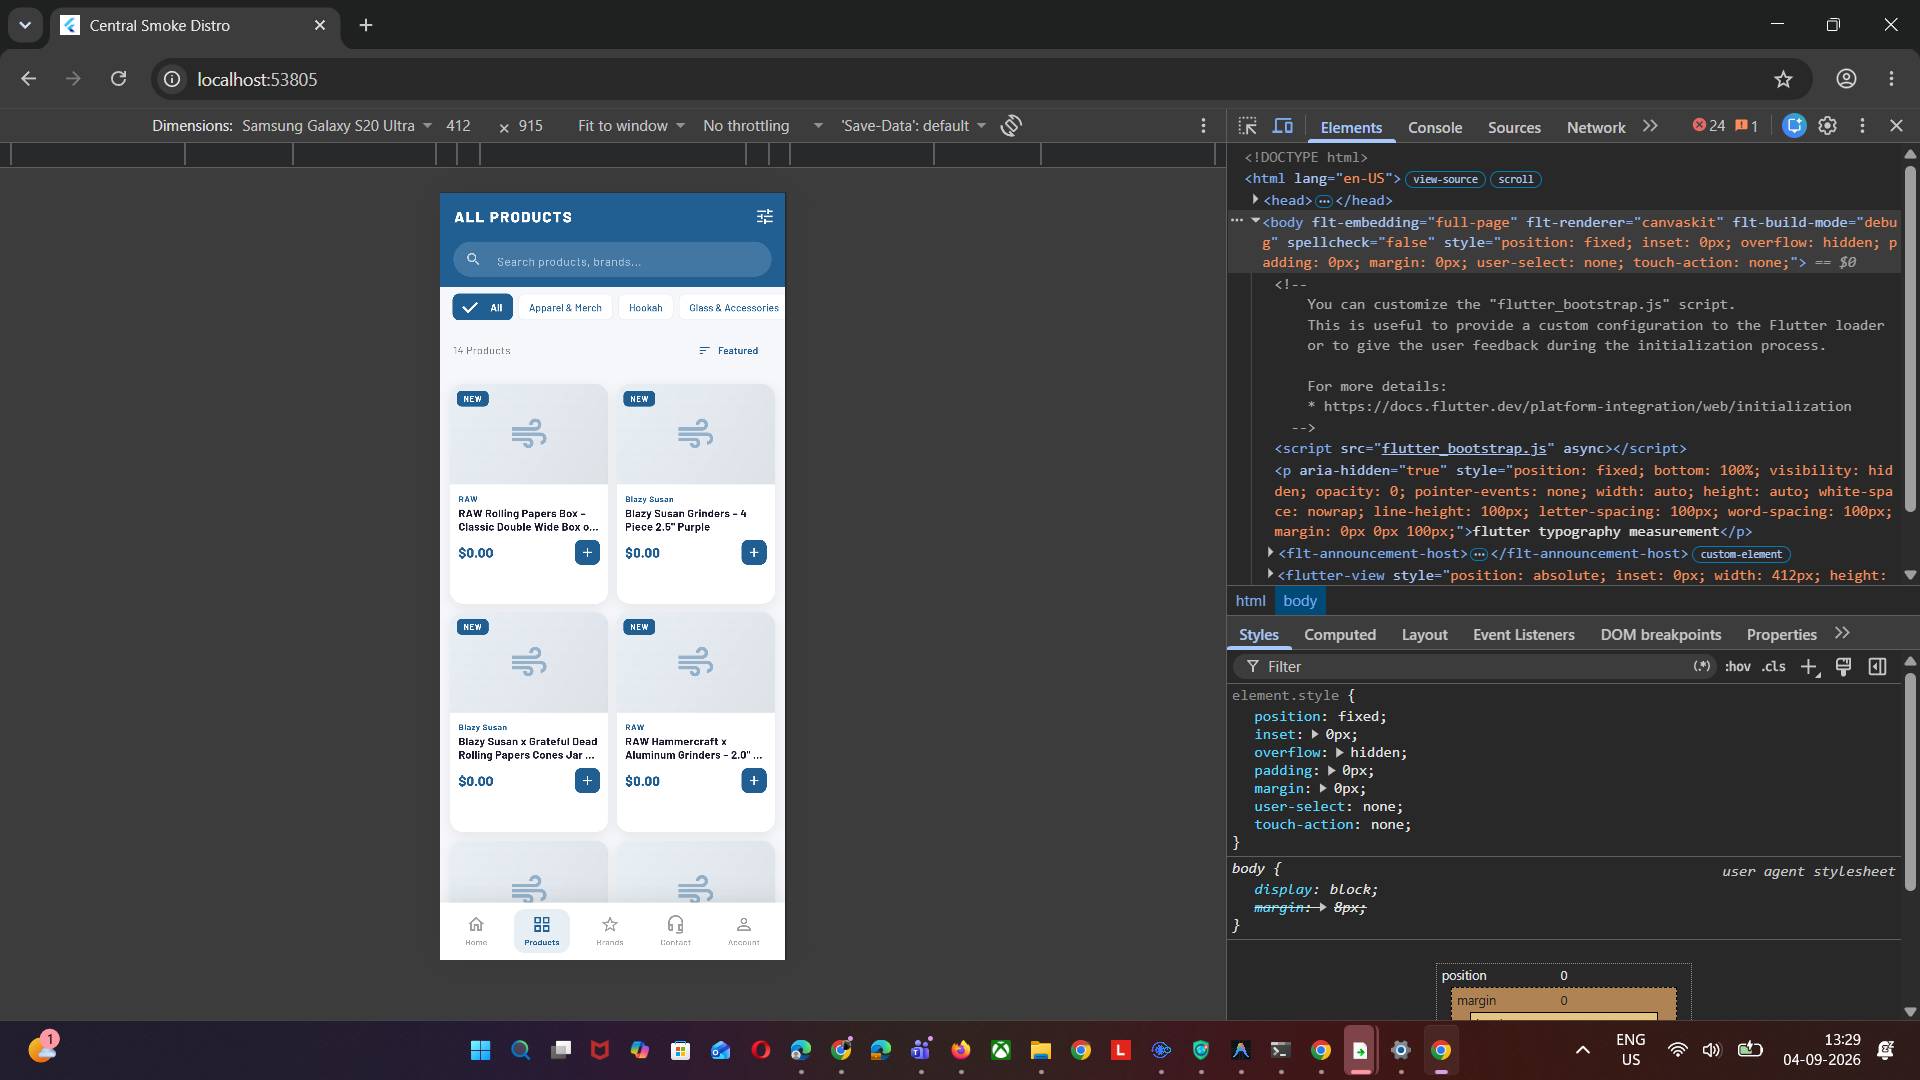This screenshot has width=1920, height=1080.
Task: Switch to the Console tab
Action: coord(1435,127)
